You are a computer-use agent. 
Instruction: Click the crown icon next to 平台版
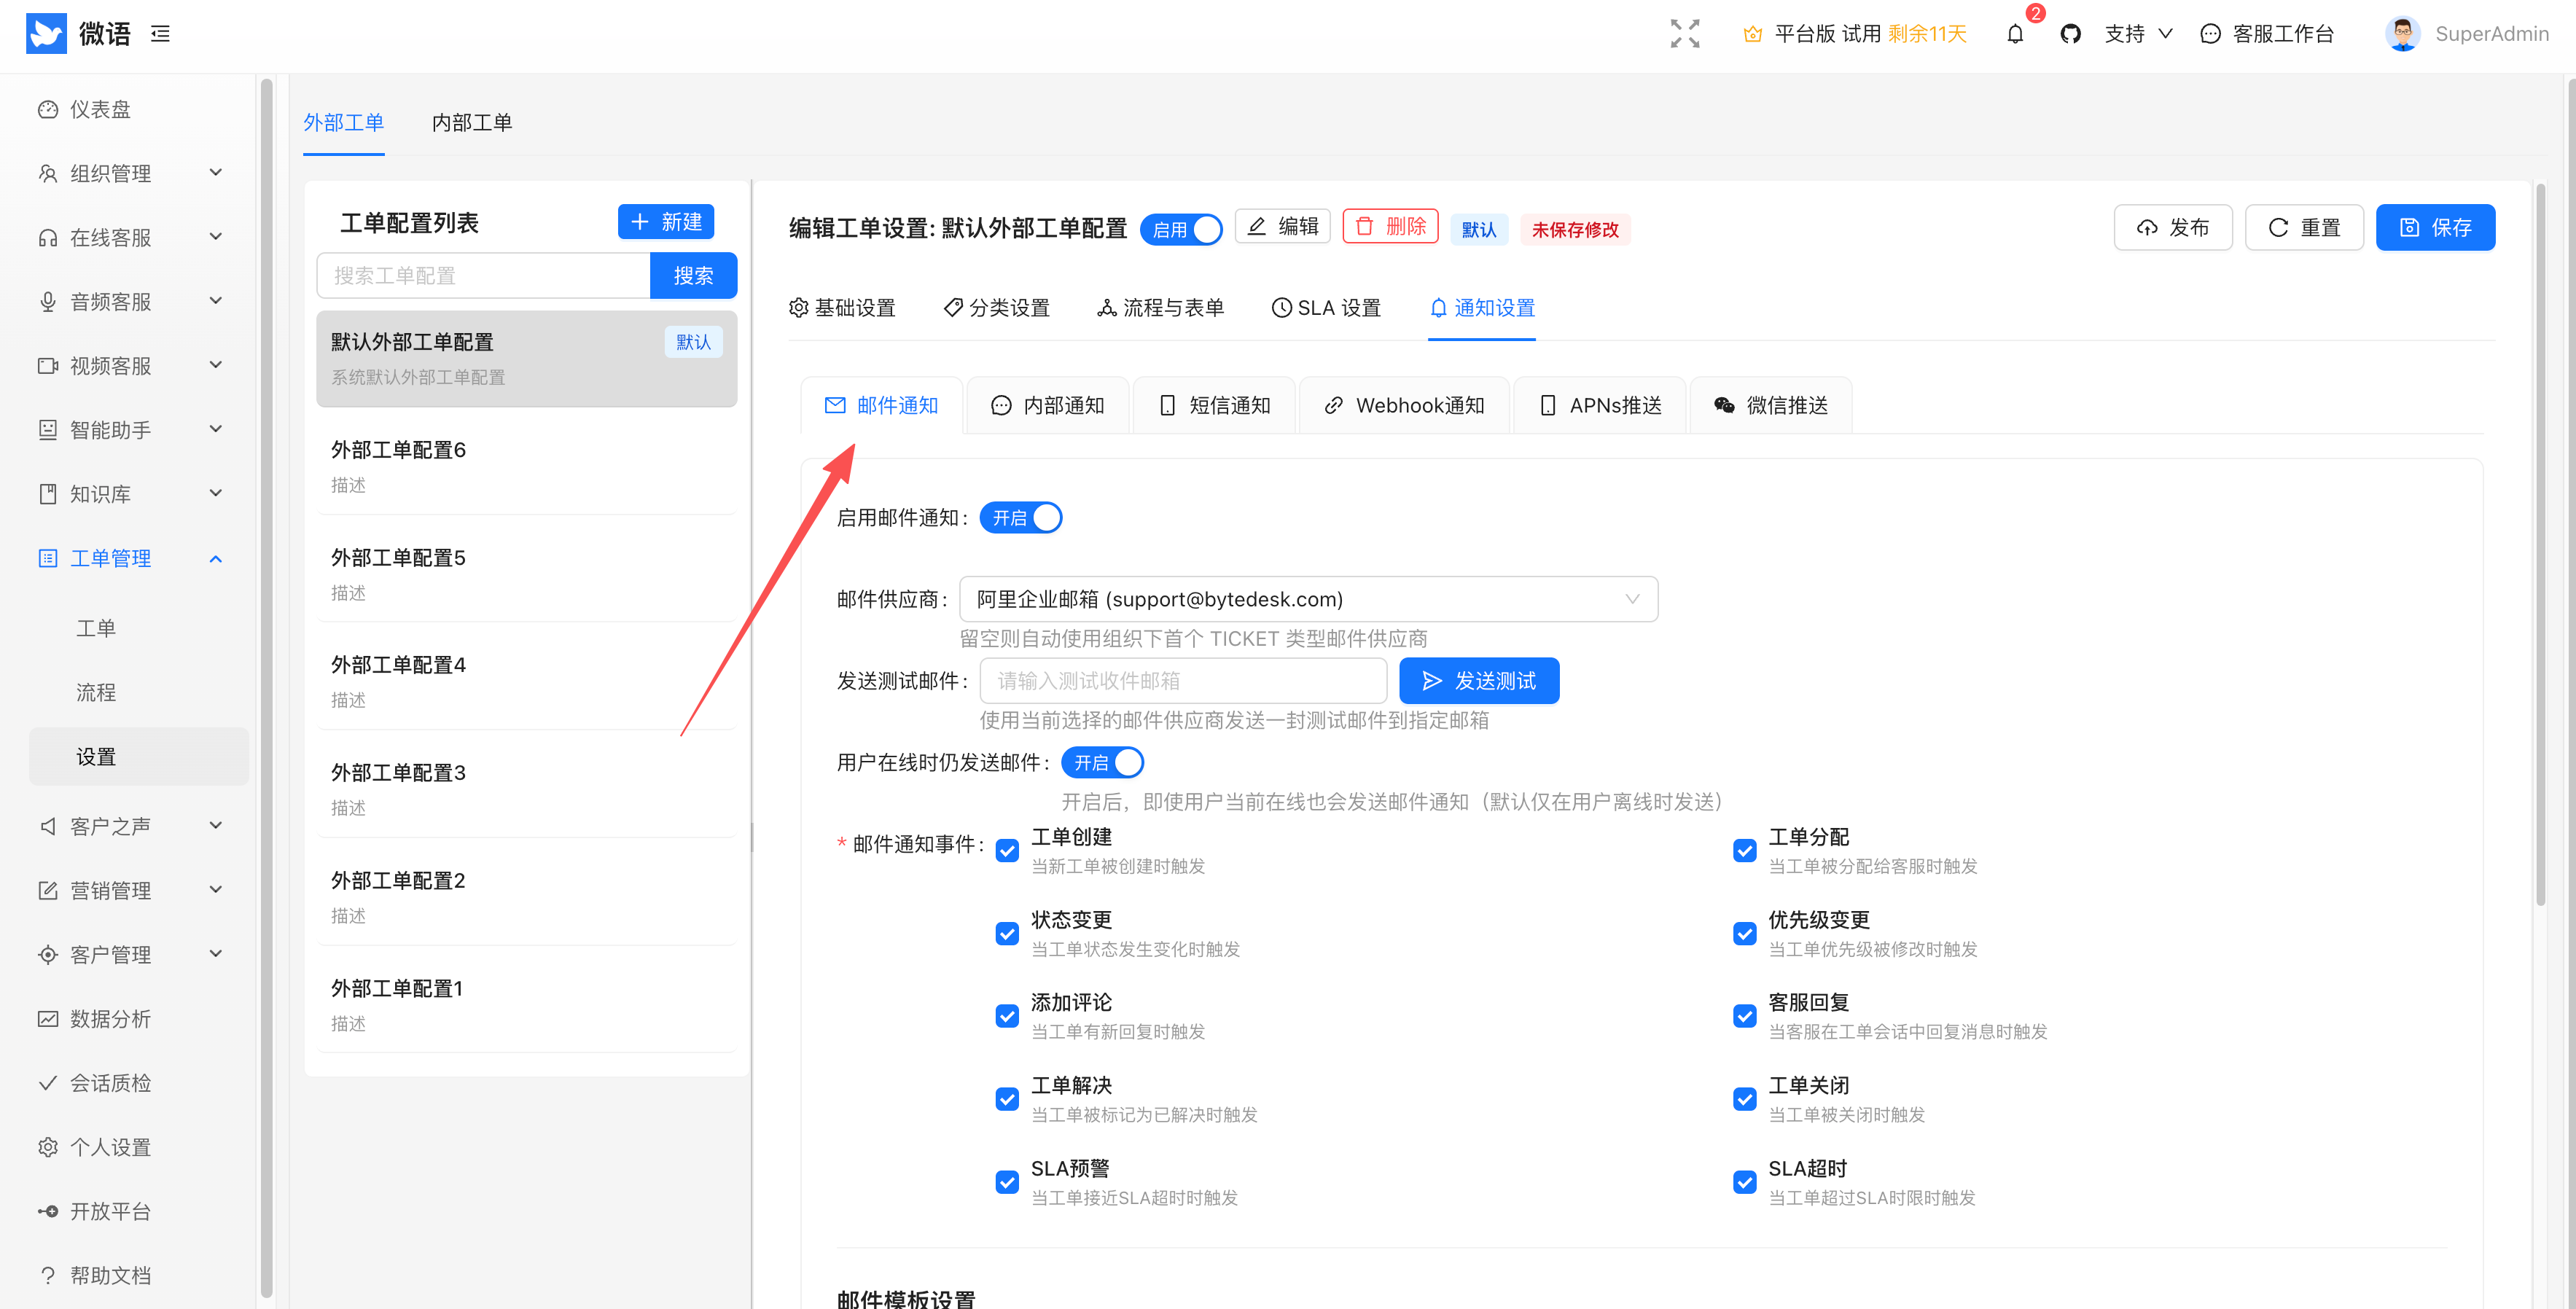(1752, 34)
